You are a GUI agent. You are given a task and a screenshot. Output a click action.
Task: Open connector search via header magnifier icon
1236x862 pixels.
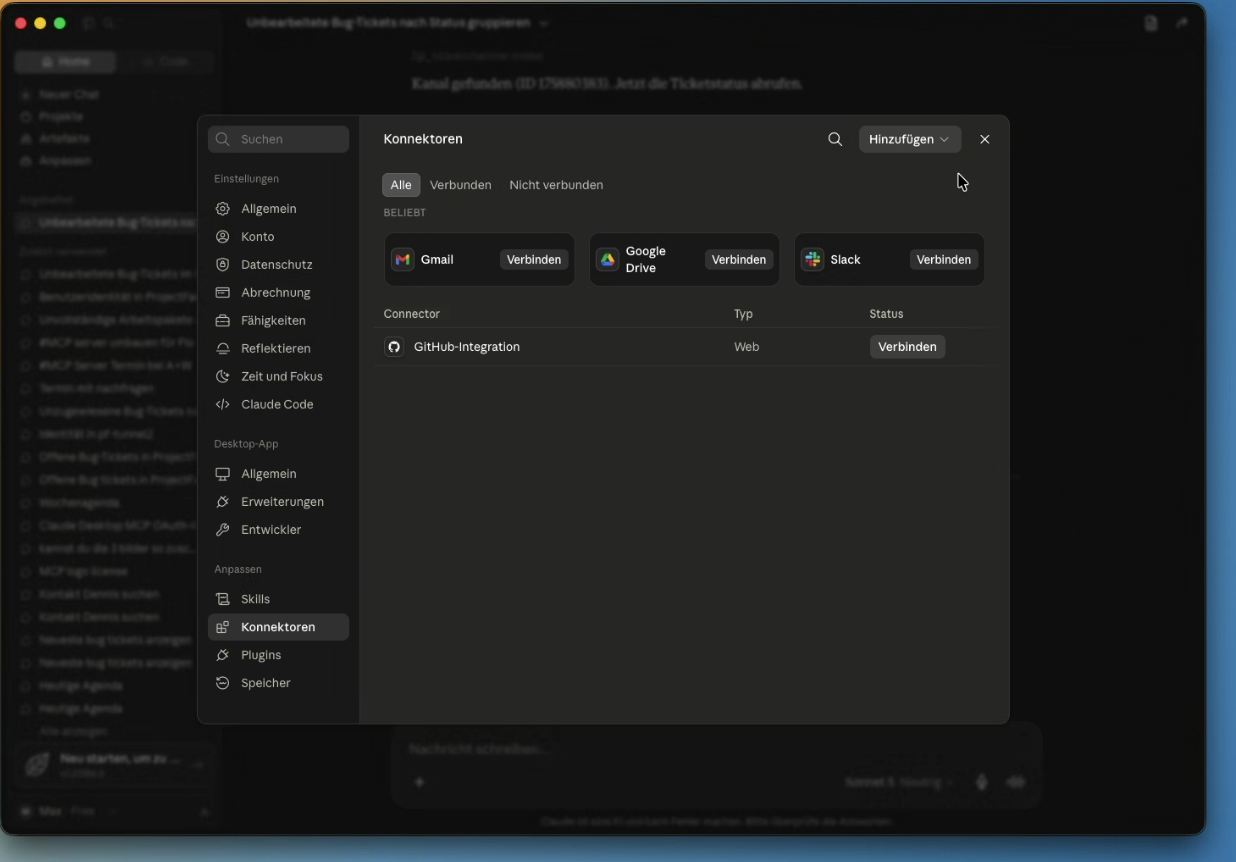(x=835, y=139)
